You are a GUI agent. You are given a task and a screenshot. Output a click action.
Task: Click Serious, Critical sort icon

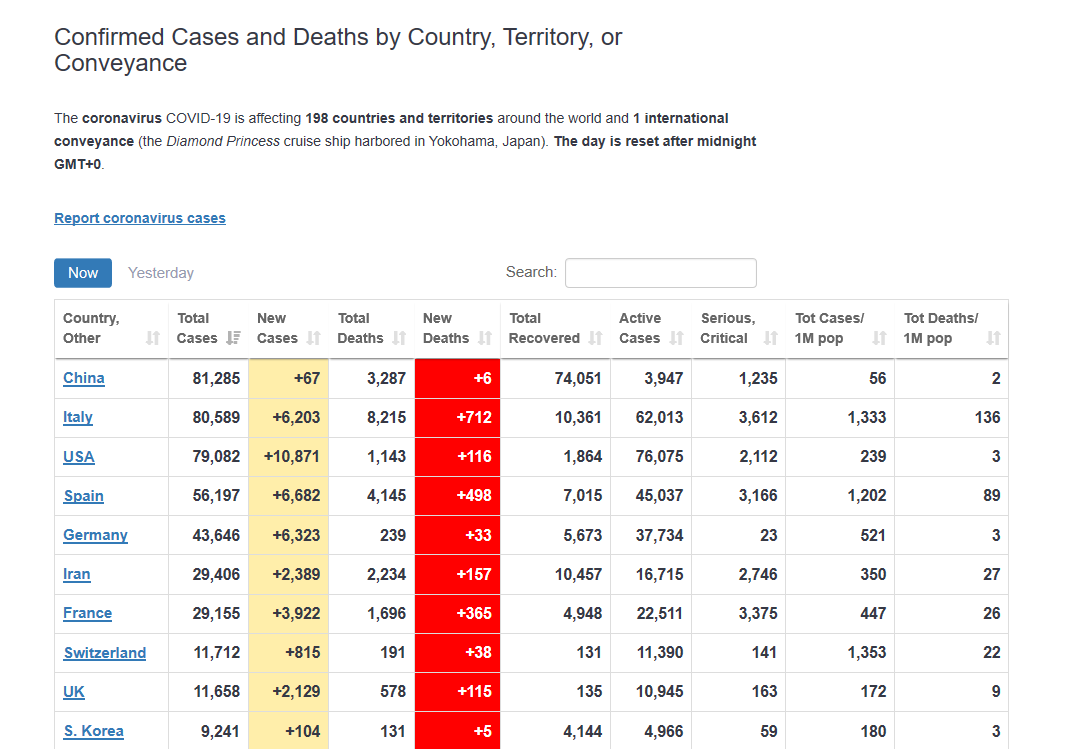click(770, 339)
